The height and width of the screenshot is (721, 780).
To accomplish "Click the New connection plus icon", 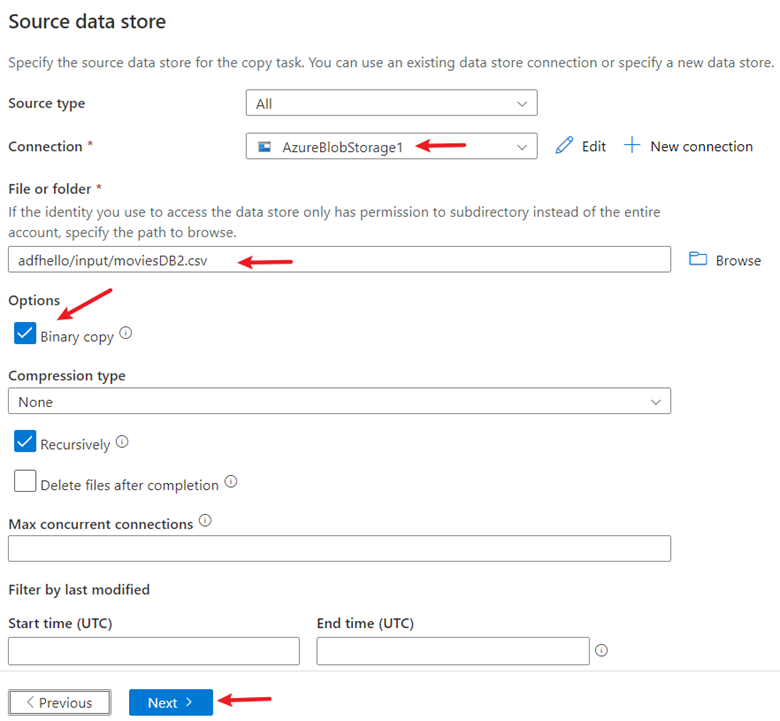I will click(x=631, y=146).
